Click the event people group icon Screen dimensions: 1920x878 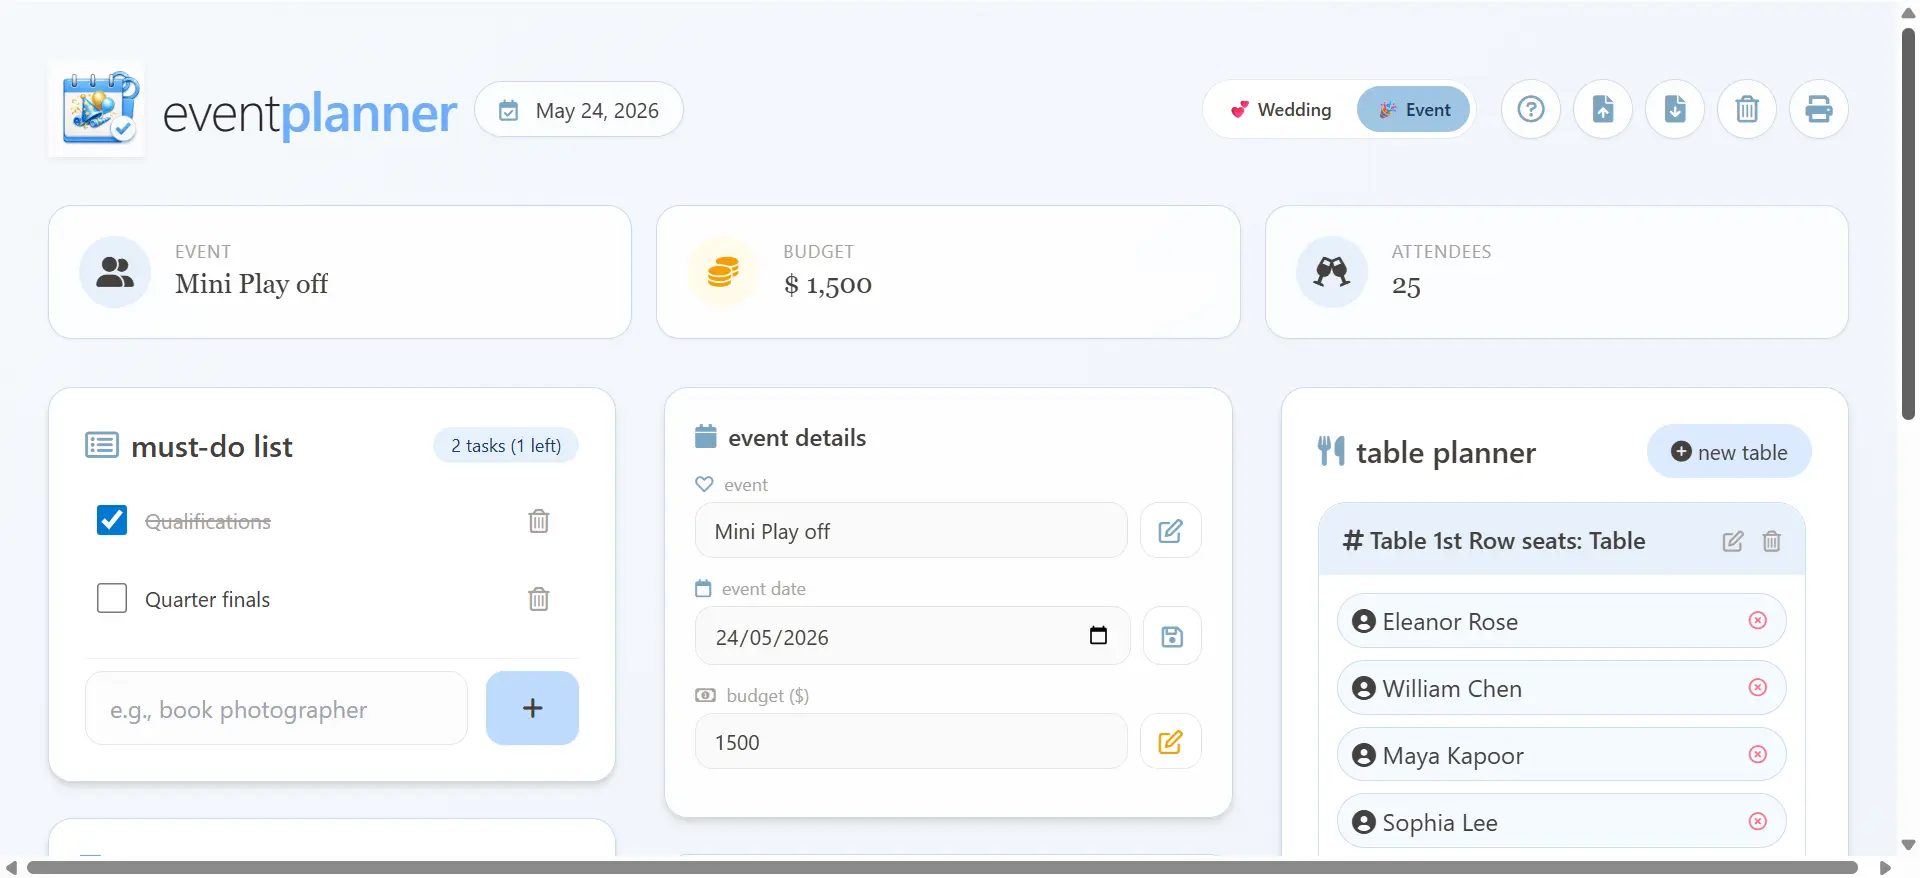click(115, 272)
